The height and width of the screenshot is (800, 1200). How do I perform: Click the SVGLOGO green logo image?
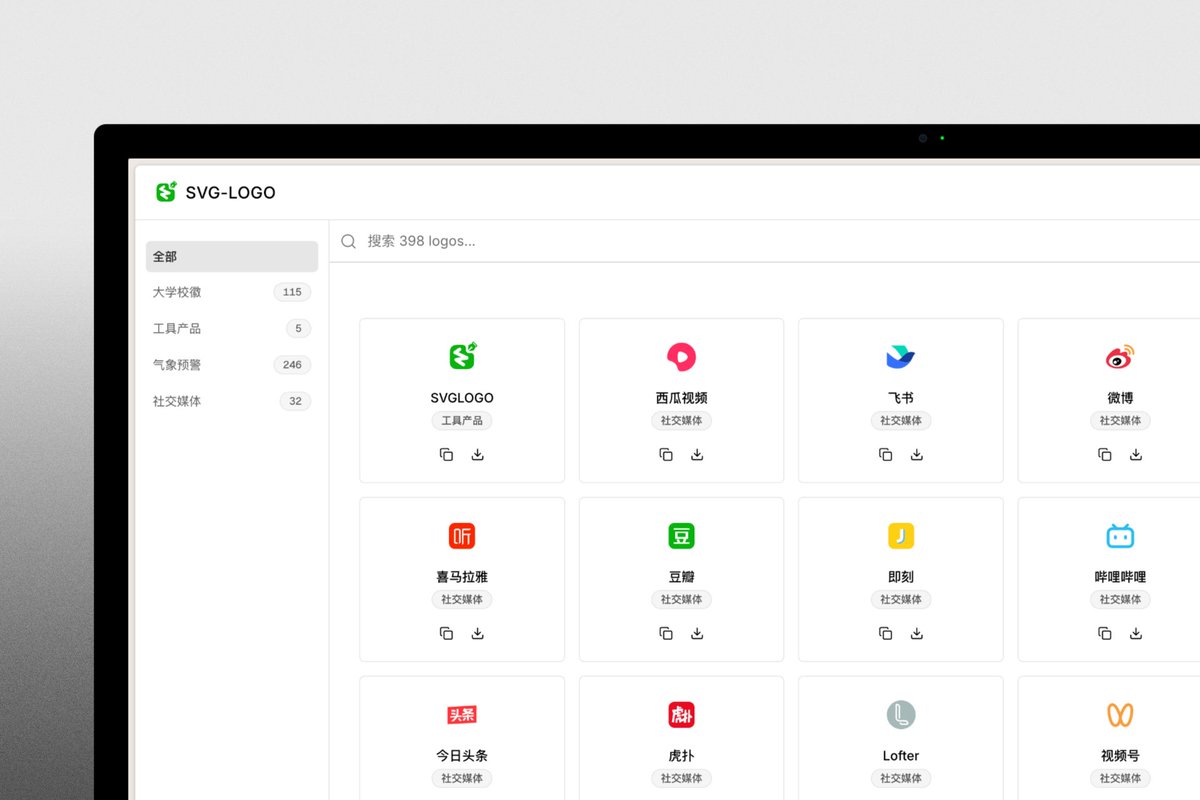(x=462, y=356)
